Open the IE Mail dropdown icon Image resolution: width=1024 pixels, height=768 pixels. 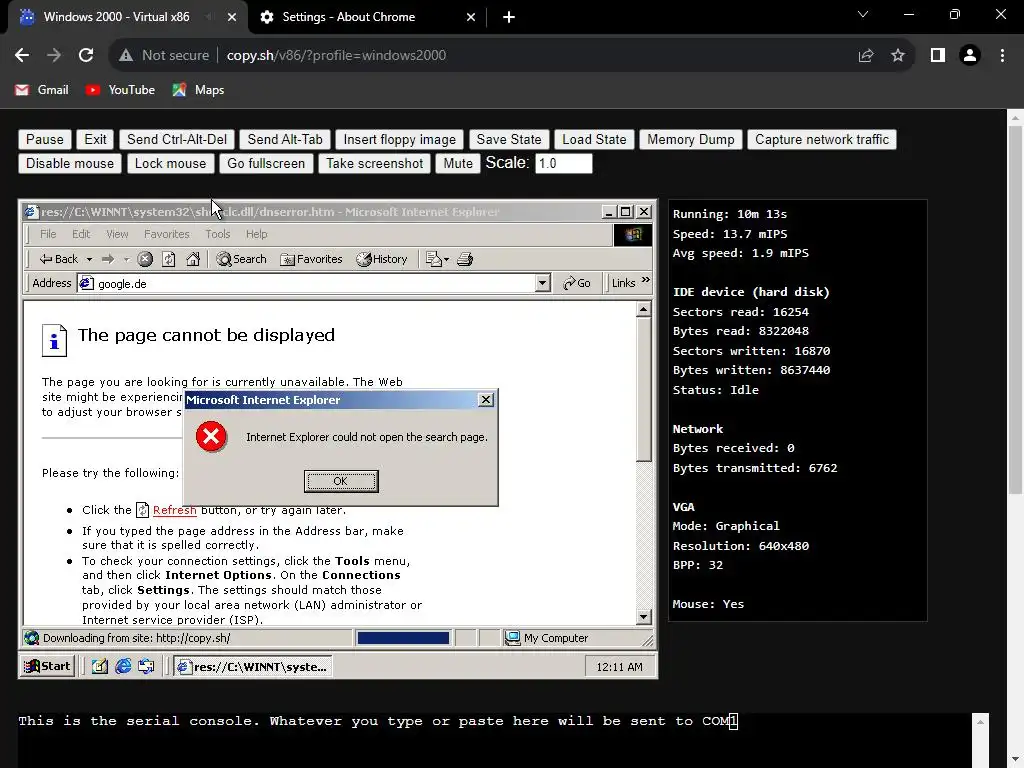(x=437, y=259)
